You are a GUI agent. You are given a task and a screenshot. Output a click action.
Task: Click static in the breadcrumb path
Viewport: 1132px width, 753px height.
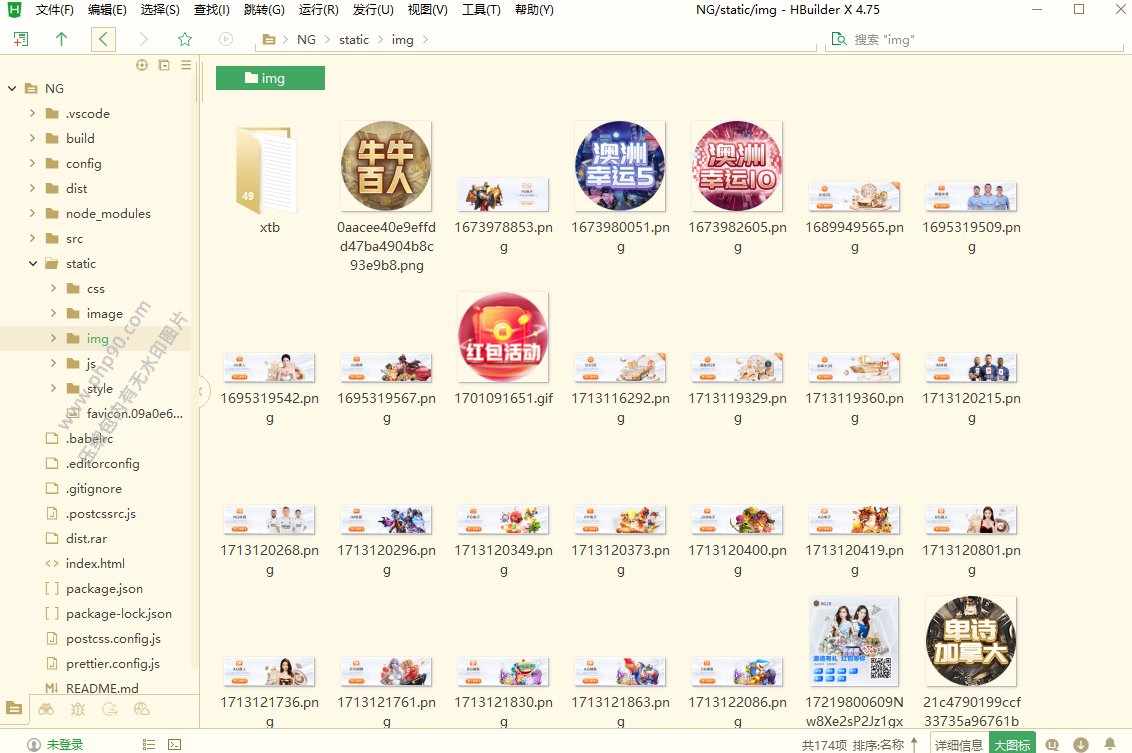pos(354,40)
